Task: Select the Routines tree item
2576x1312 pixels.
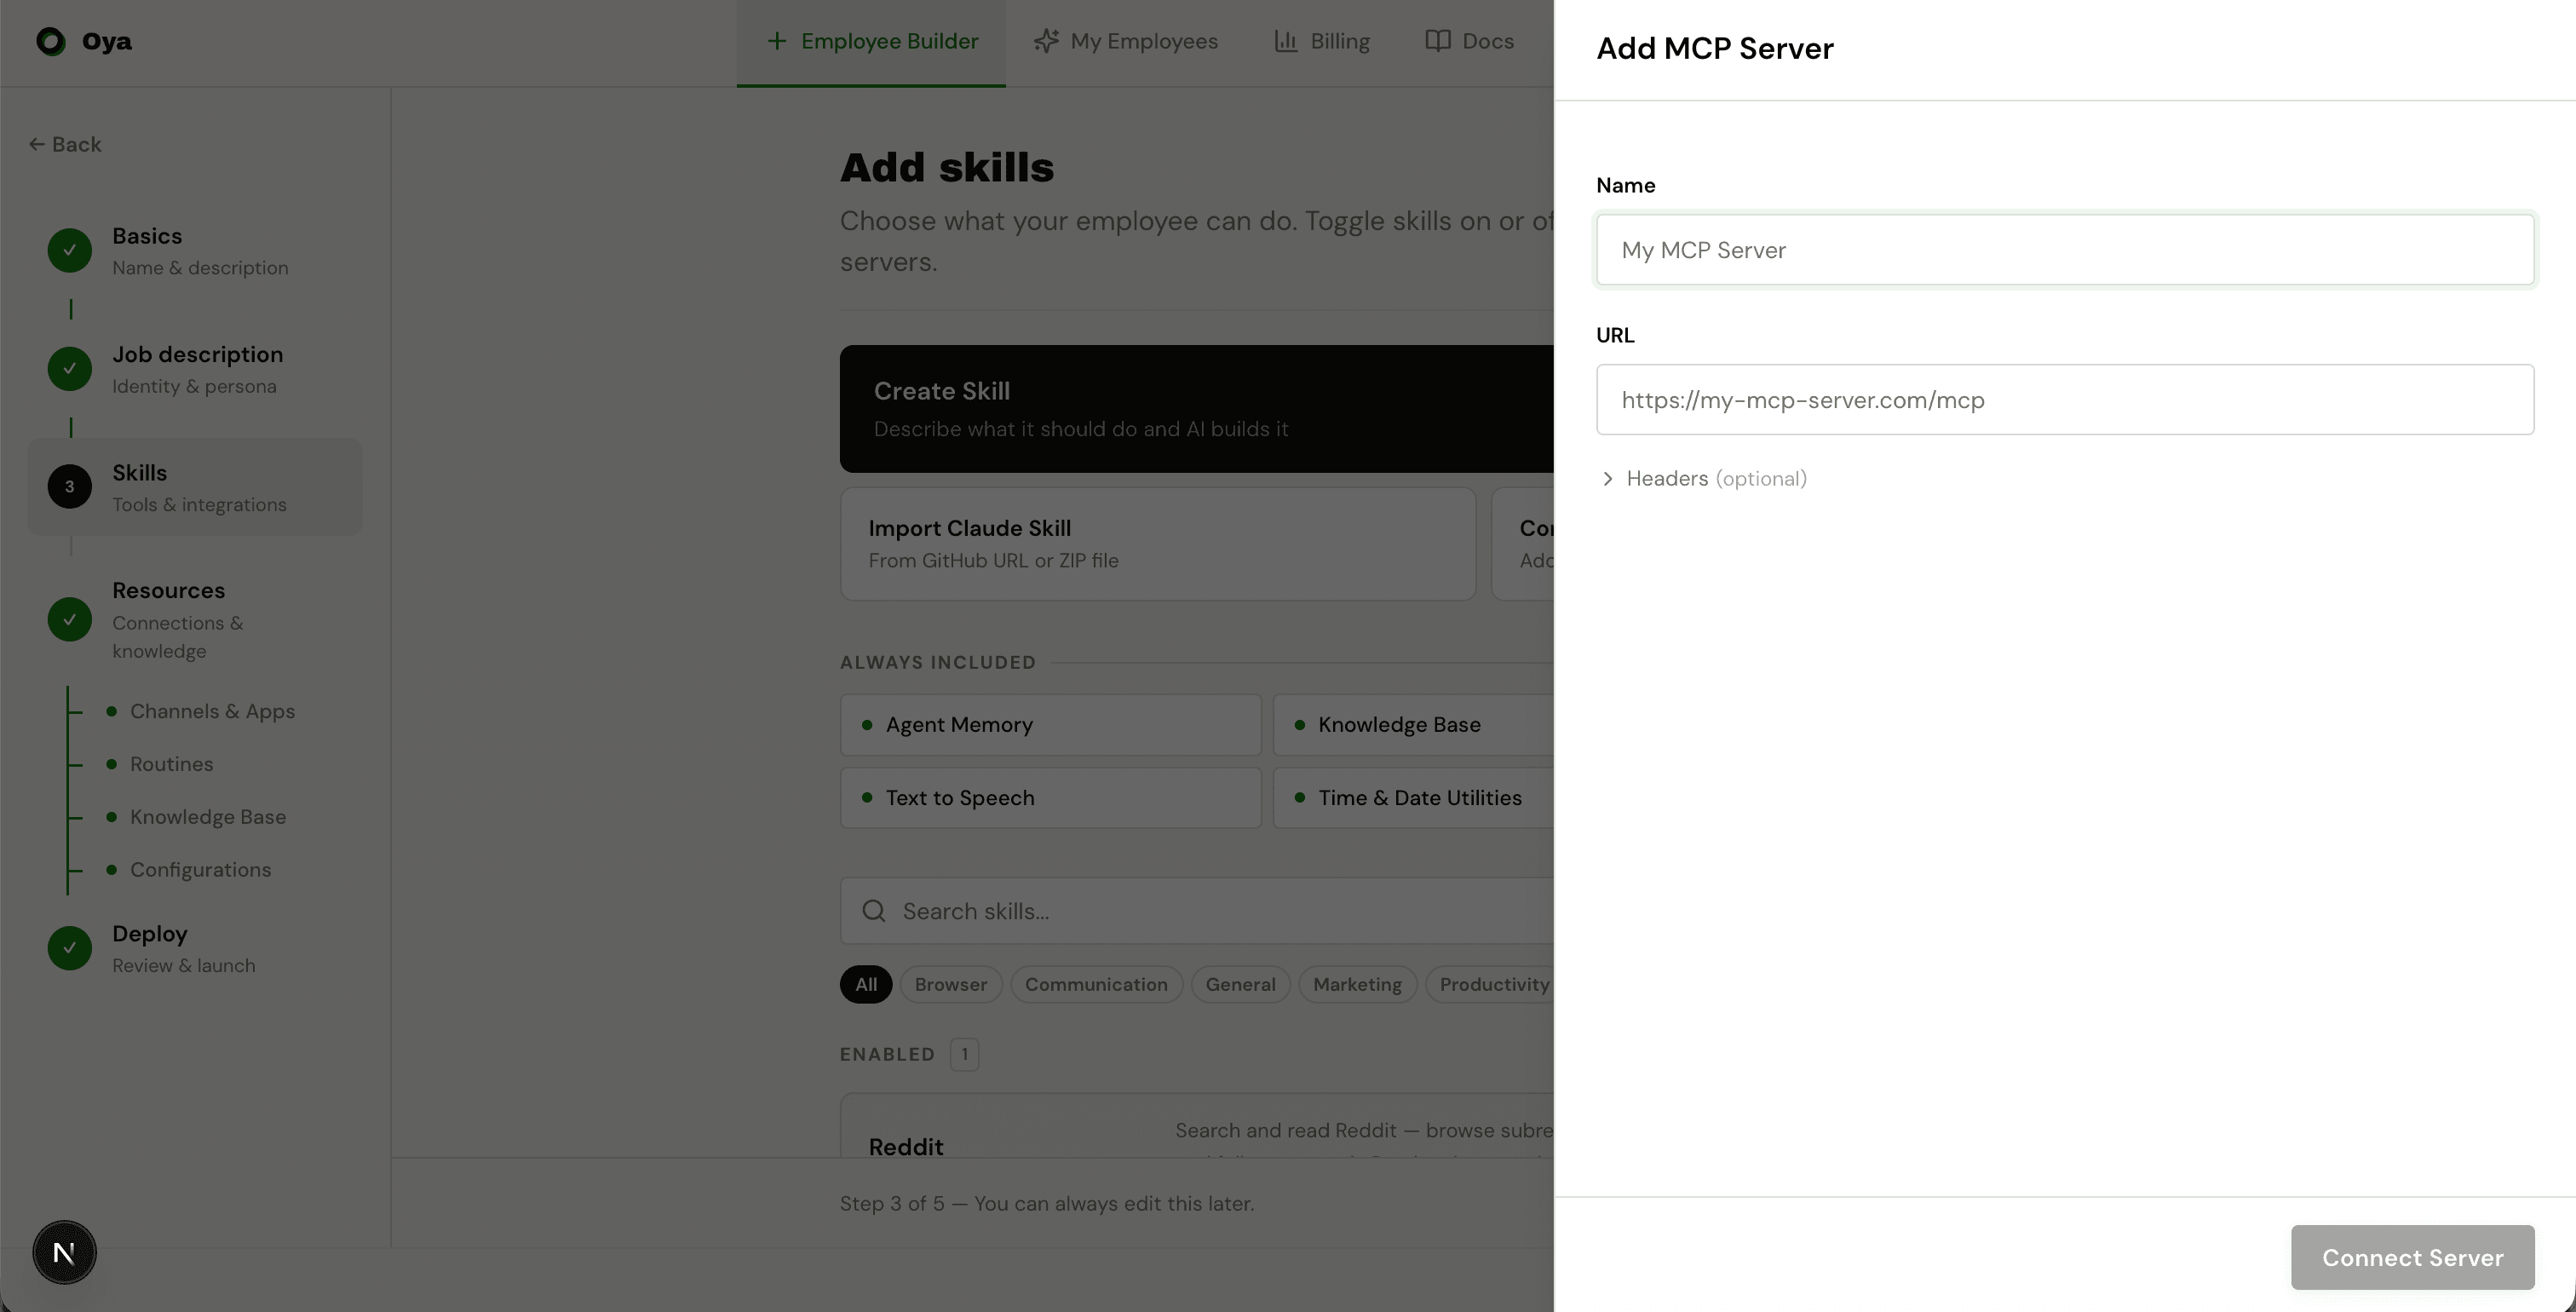Action: [171, 763]
